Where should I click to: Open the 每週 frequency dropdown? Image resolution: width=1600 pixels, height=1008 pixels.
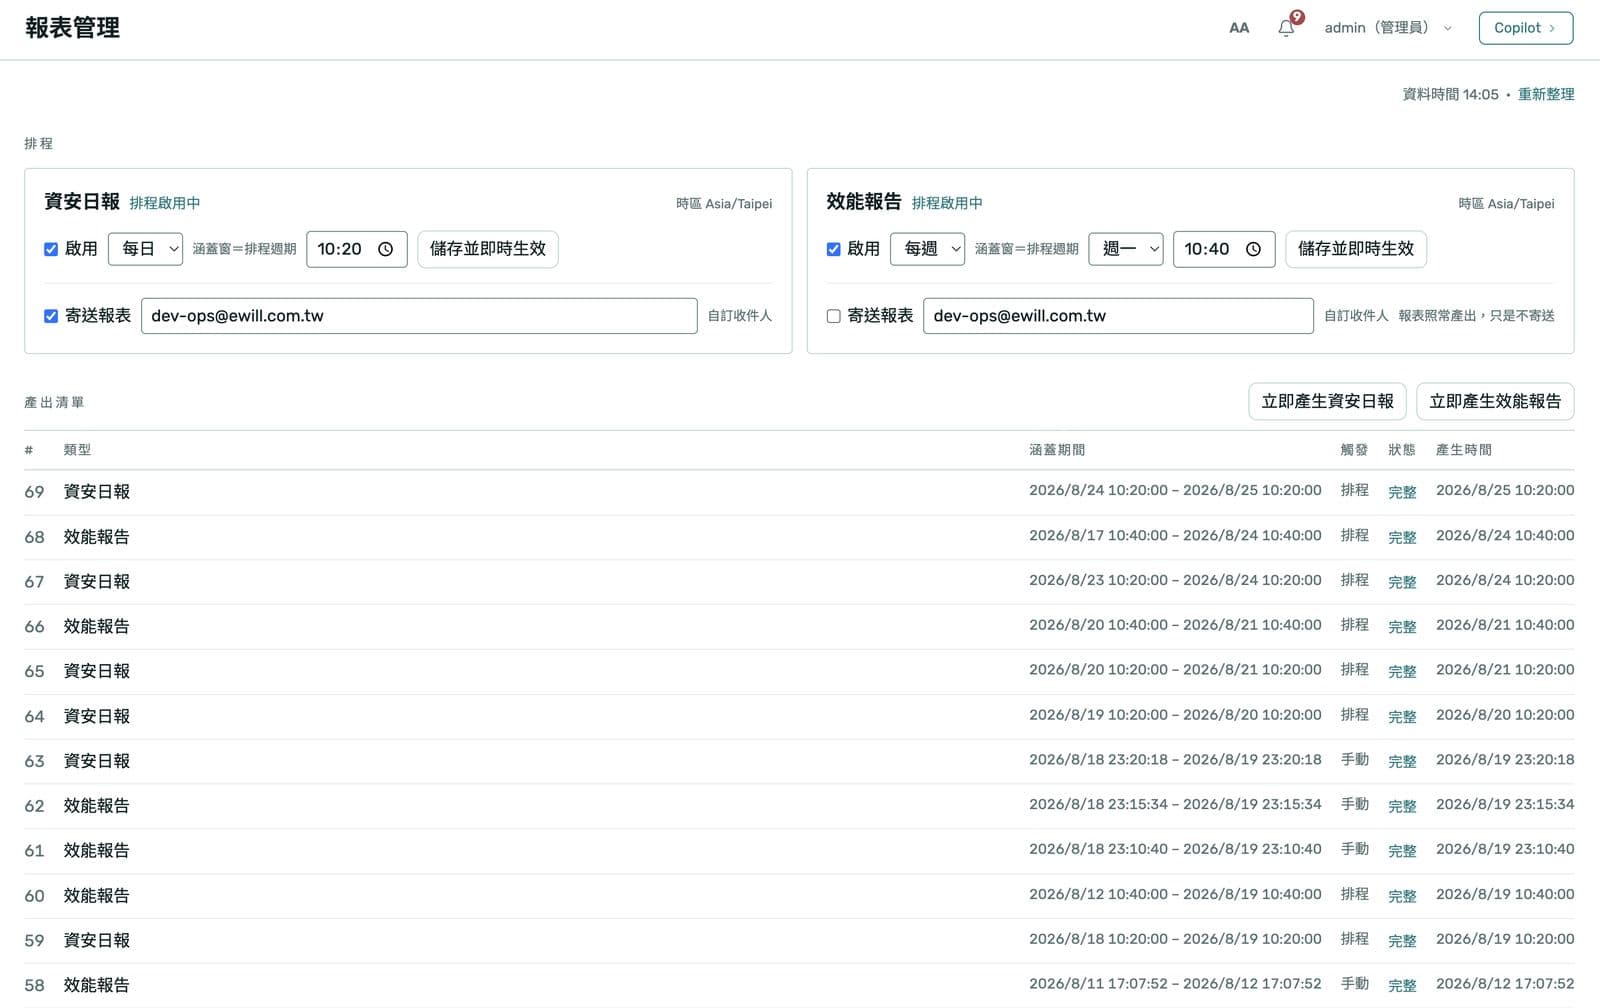(927, 249)
